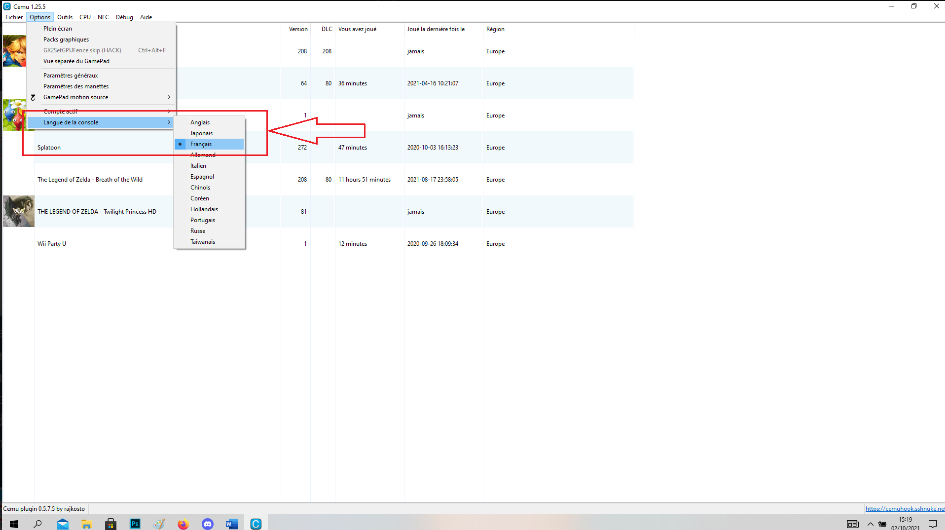Screen dimensions: 945x530
Task: Open the cemuhook website link
Action: pyautogui.click(x=903, y=508)
